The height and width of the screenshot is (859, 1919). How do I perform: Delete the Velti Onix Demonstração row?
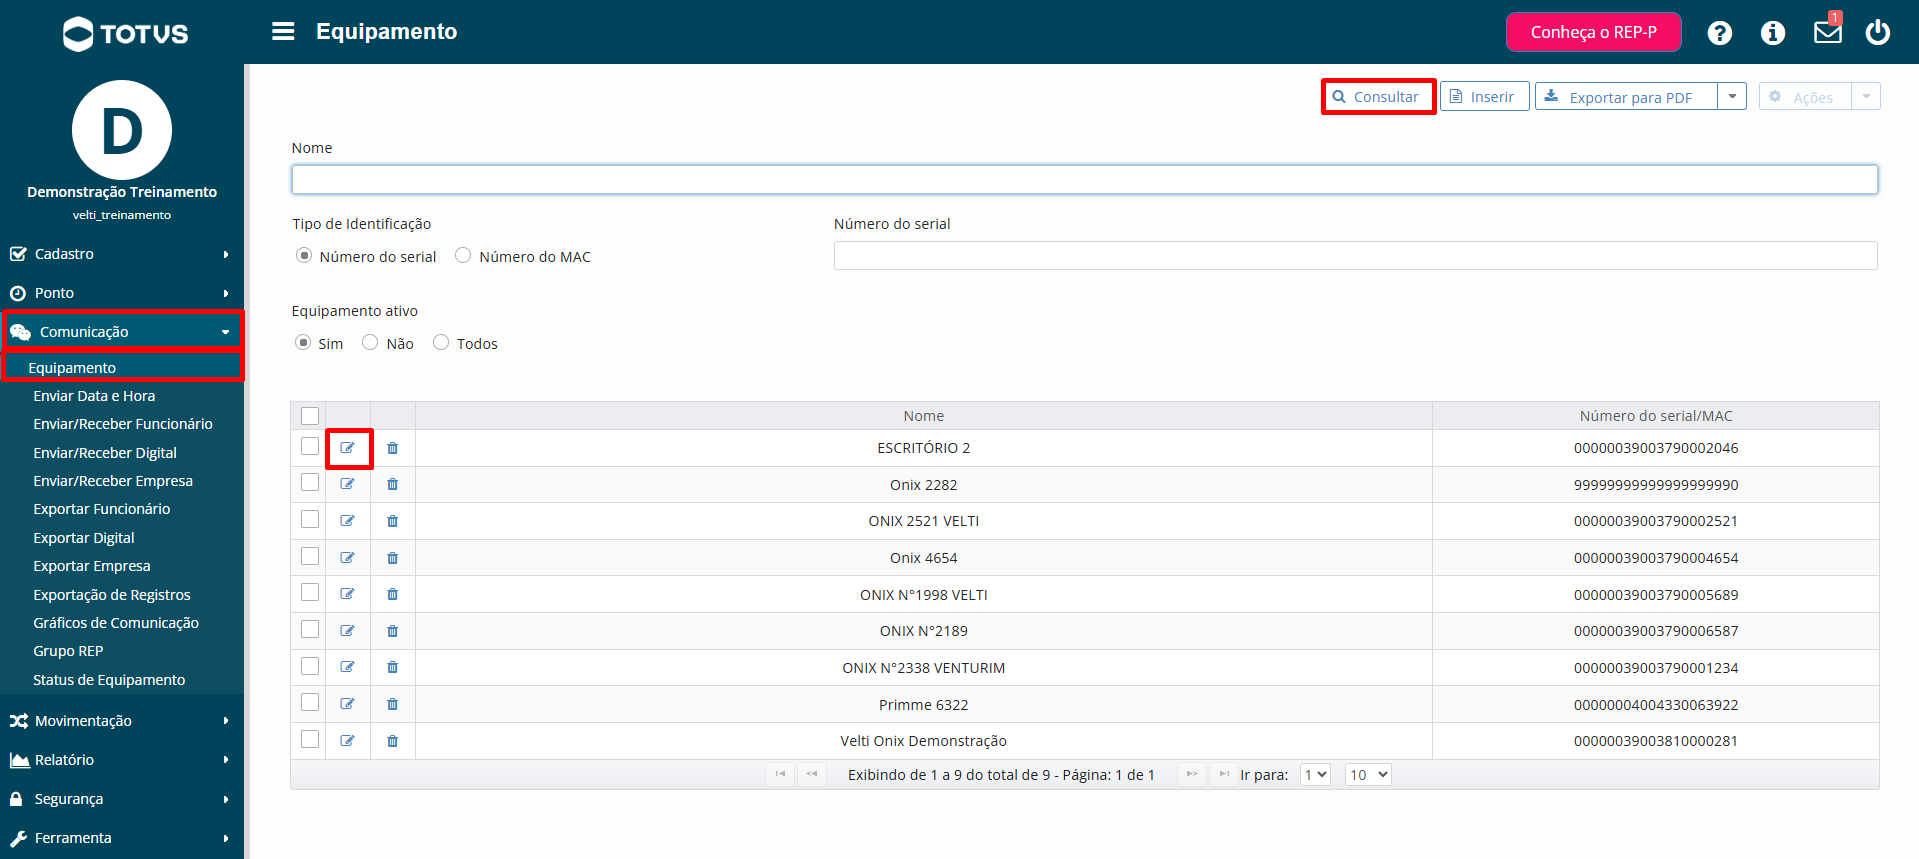pos(392,741)
